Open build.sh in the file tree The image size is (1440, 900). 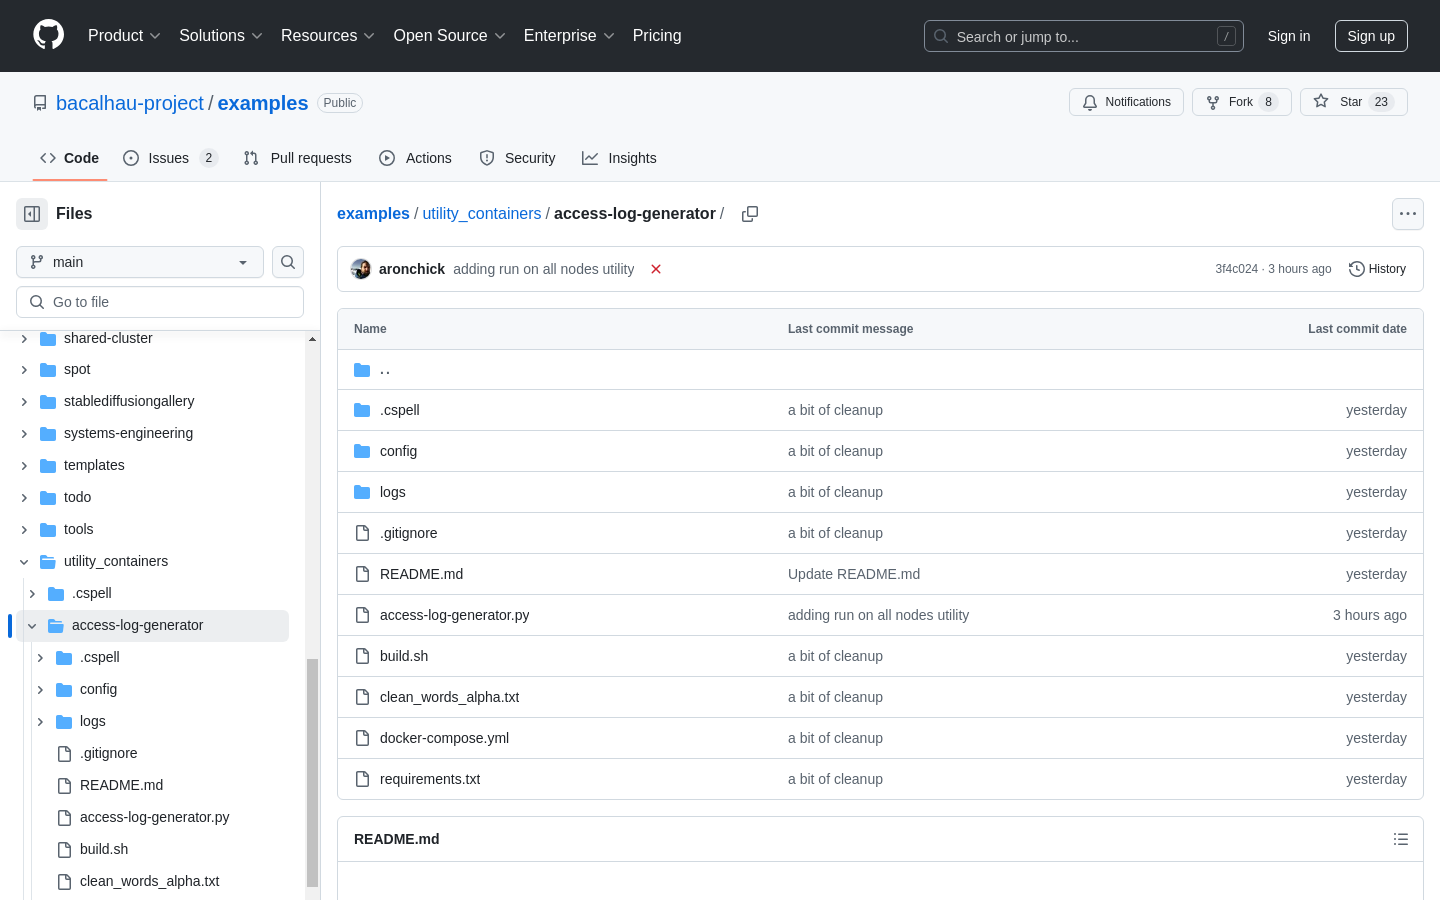click(104, 849)
